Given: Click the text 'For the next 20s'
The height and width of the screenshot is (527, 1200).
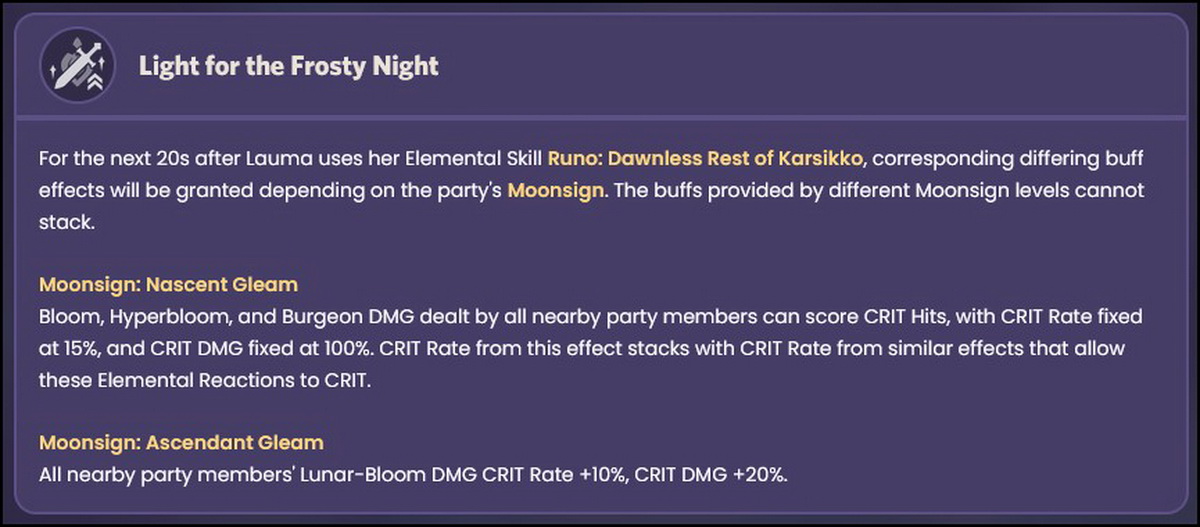Looking at the screenshot, I should [103, 159].
